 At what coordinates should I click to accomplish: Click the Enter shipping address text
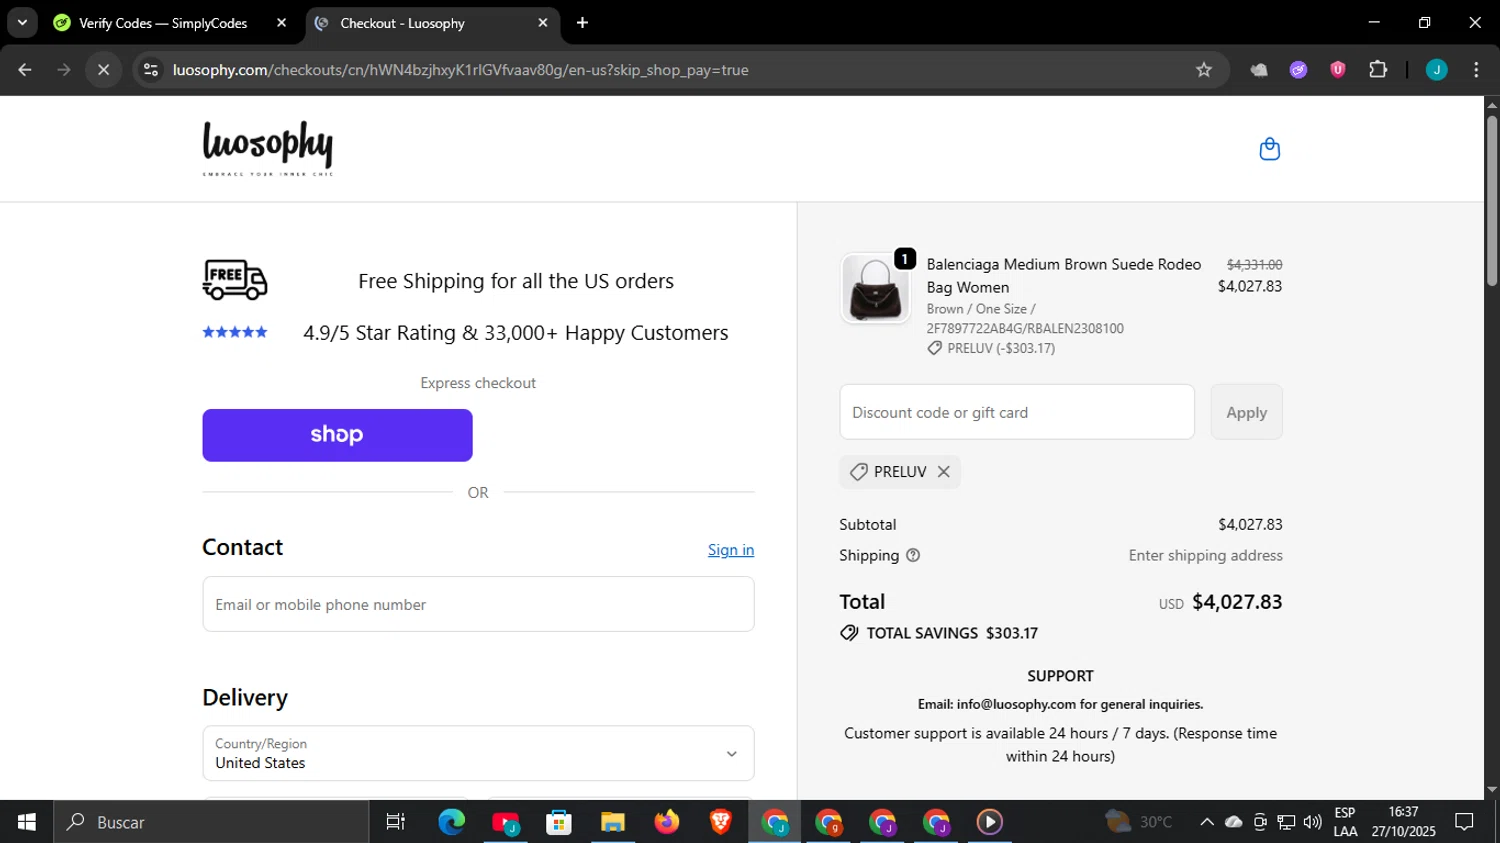(x=1205, y=555)
